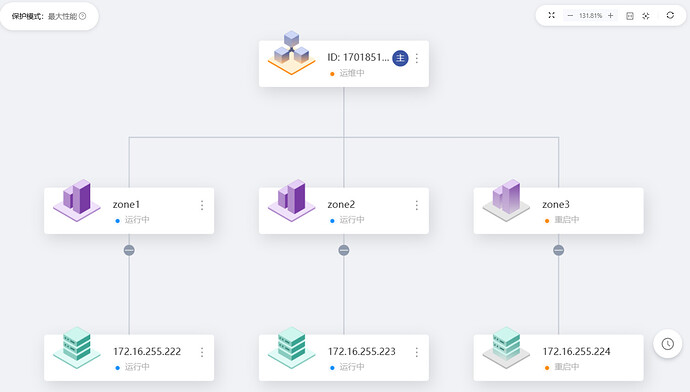Zoom in with the plus button
The height and width of the screenshot is (392, 690).
point(610,16)
